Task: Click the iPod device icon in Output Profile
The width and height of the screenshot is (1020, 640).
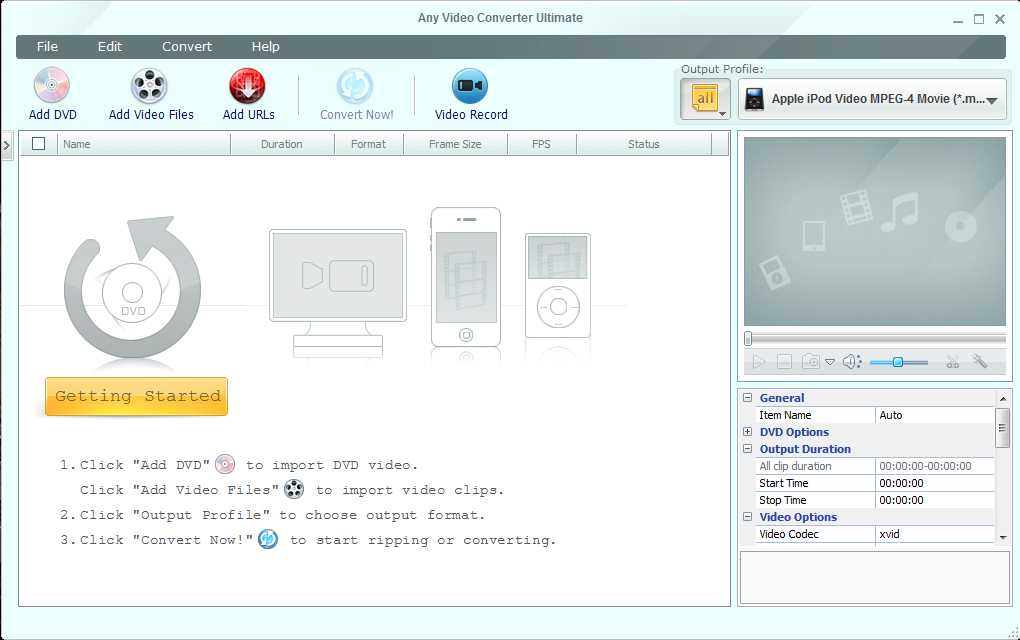Action: pyautogui.click(x=755, y=100)
